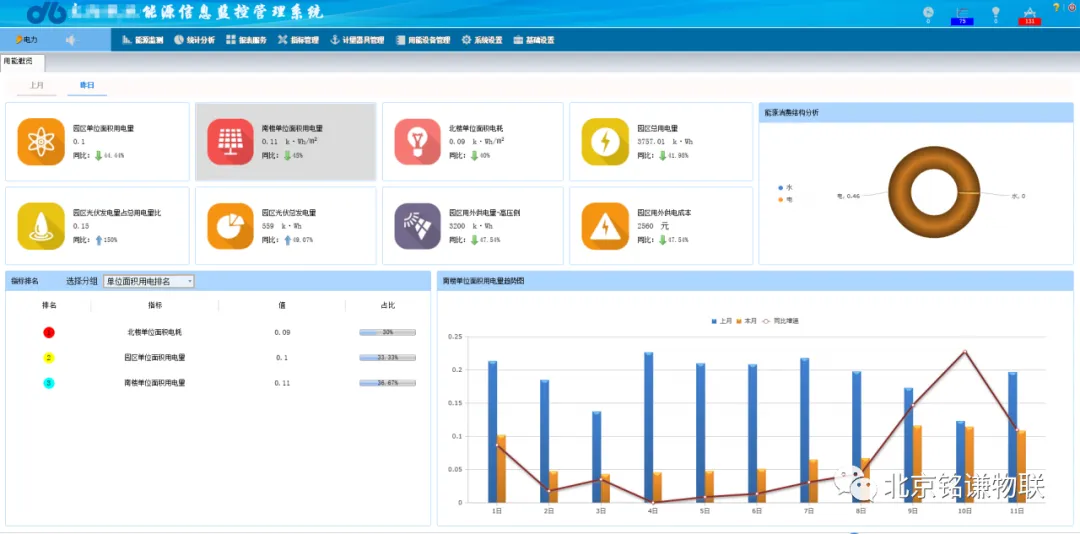
Task: Open the 计量器具管理 menu
Action: click(359, 40)
